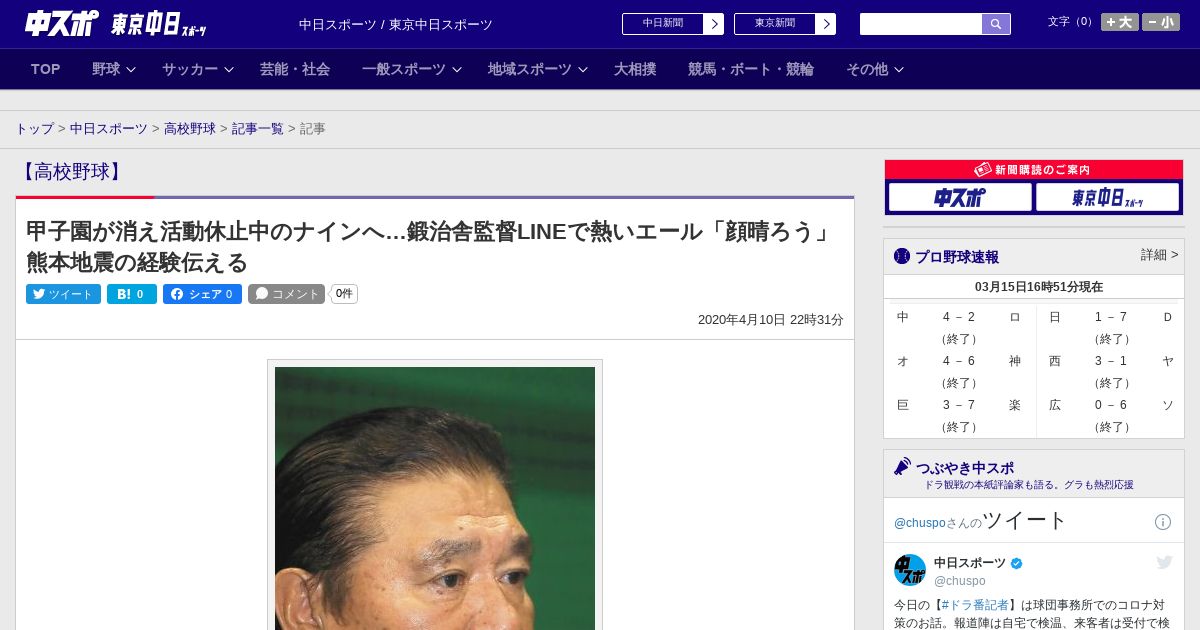
Task: Open the #ドラ番記者 hashtag link
Action: click(975, 605)
